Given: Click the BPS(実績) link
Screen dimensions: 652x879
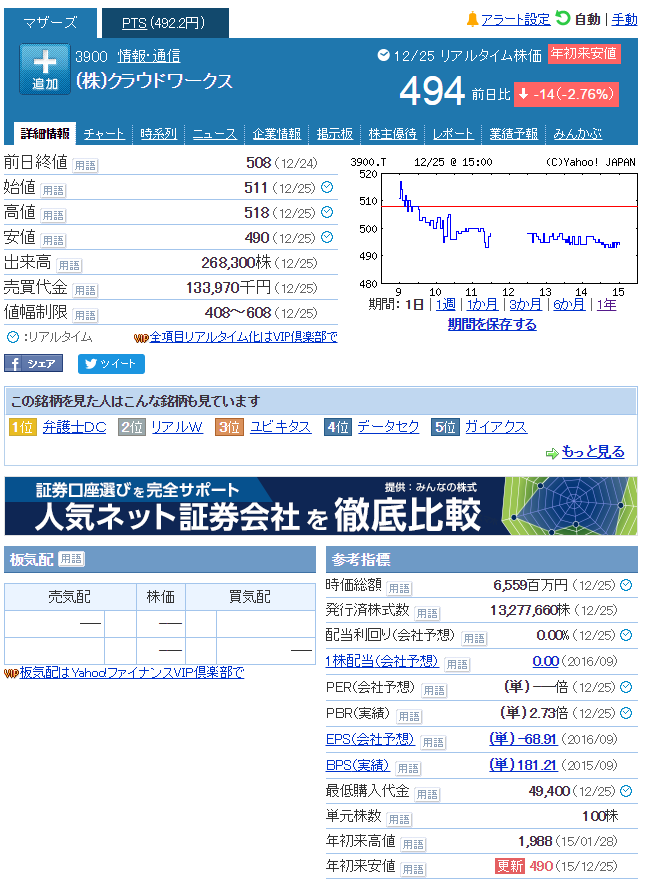Looking at the screenshot, I should (358, 765).
